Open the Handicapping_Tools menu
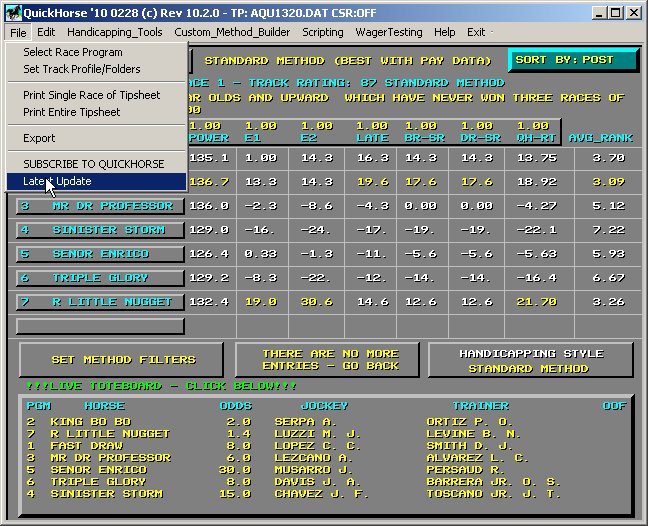This screenshot has width=648, height=526. (x=115, y=32)
